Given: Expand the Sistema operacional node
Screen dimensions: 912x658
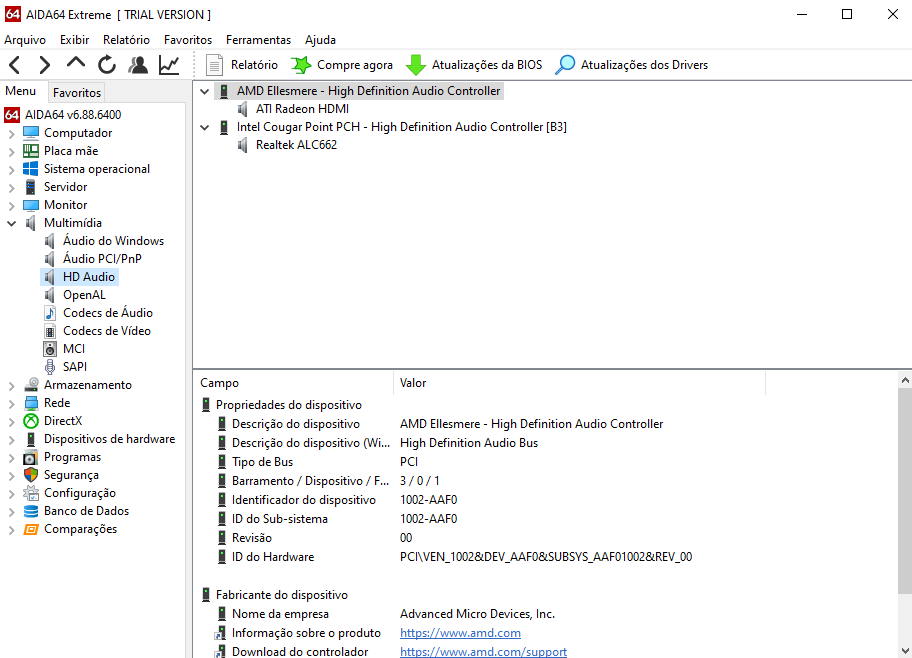Looking at the screenshot, I should coord(11,169).
